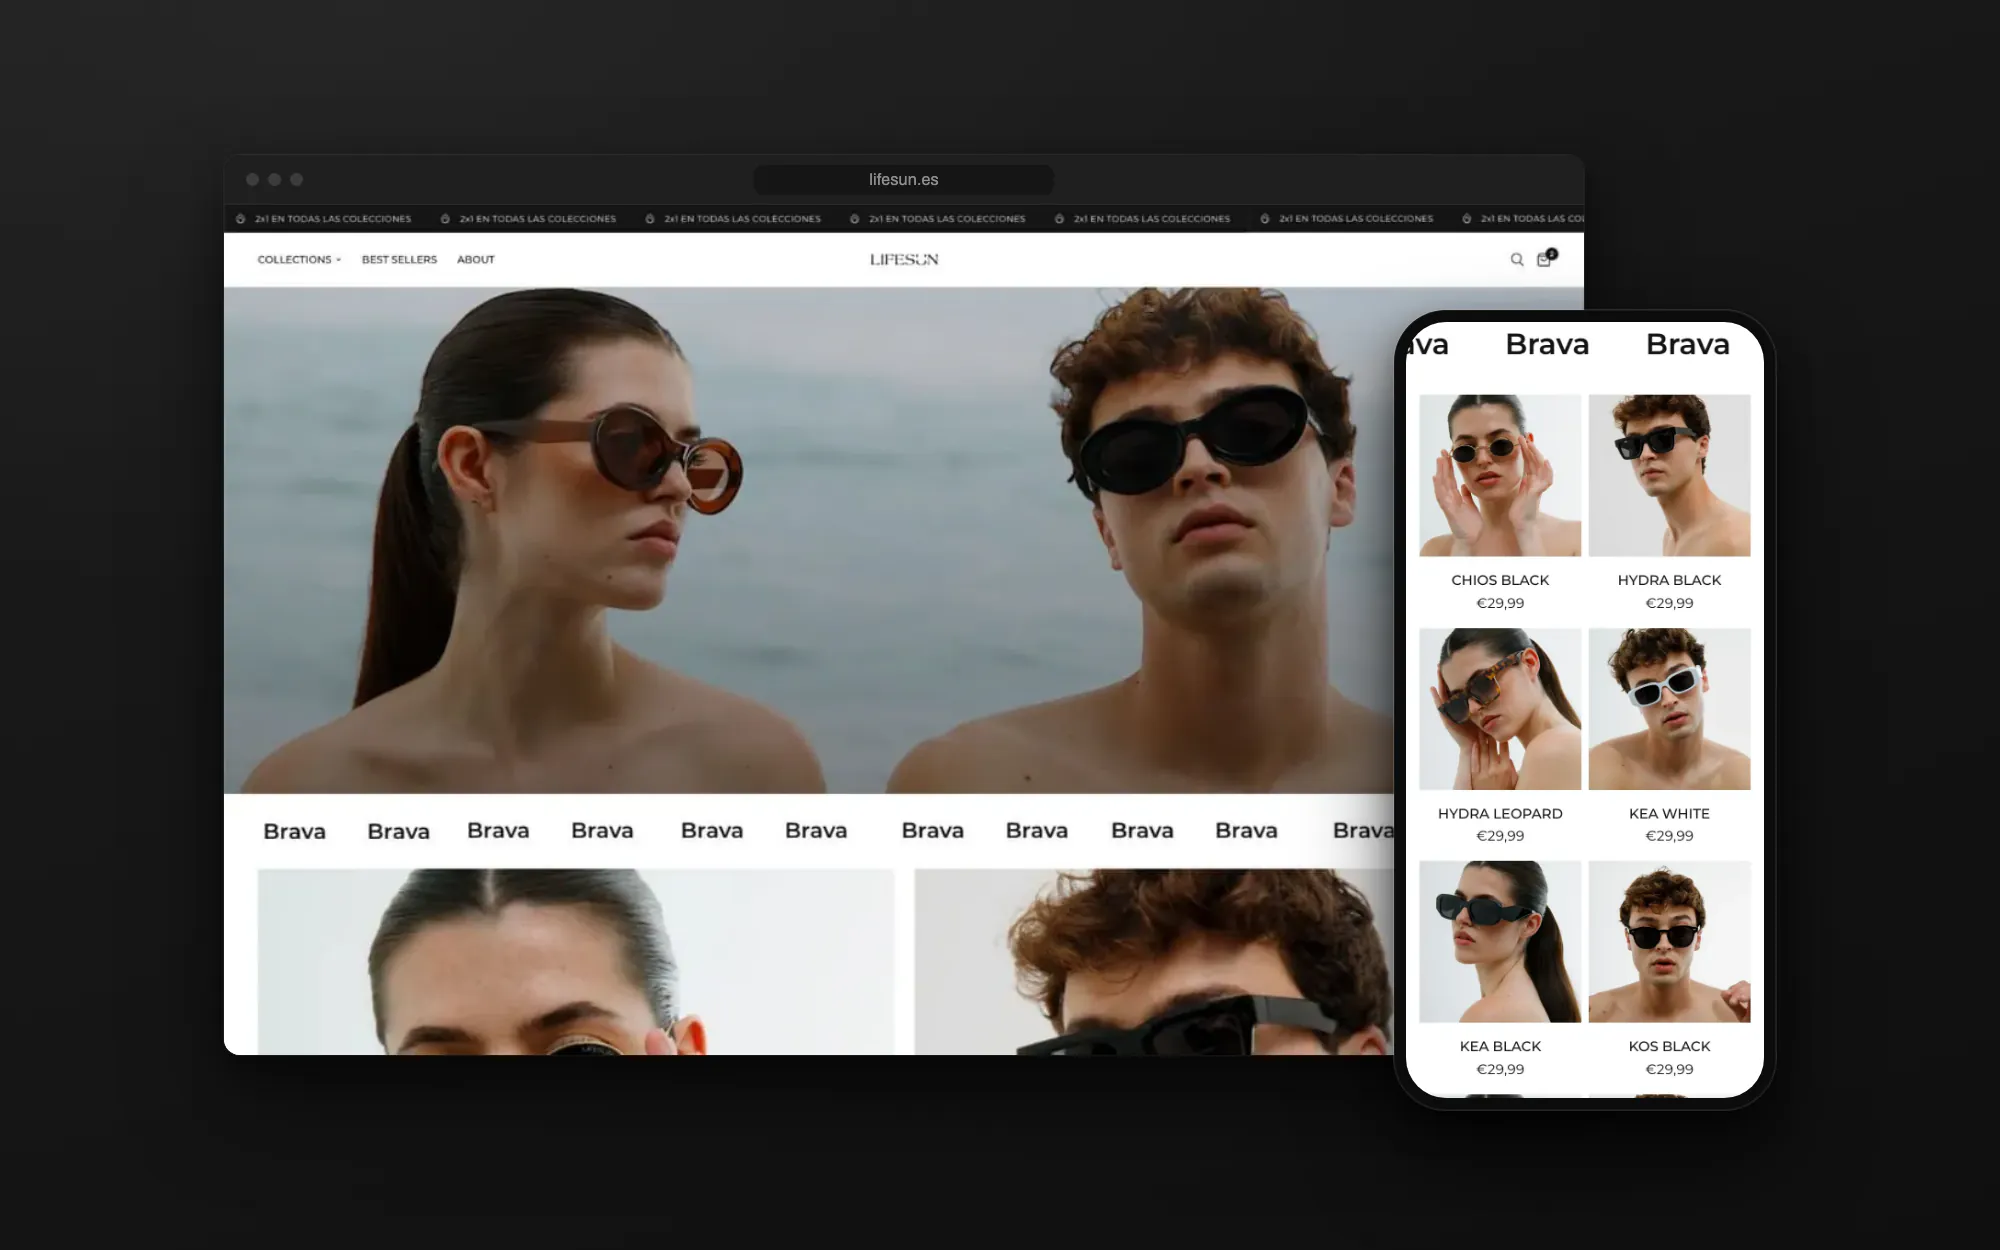Click the red window close dot

(x=252, y=180)
